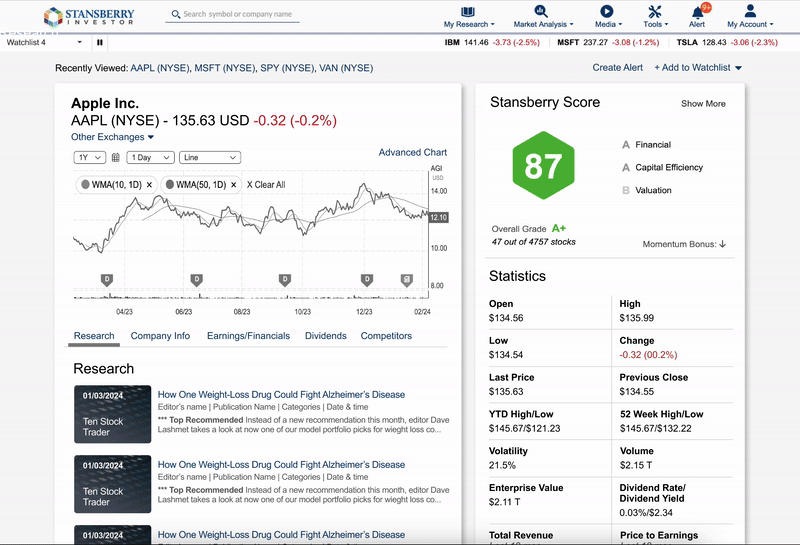This screenshot has height=545, width=800.
Task: Switch to the Competitors tab
Action: pos(386,336)
